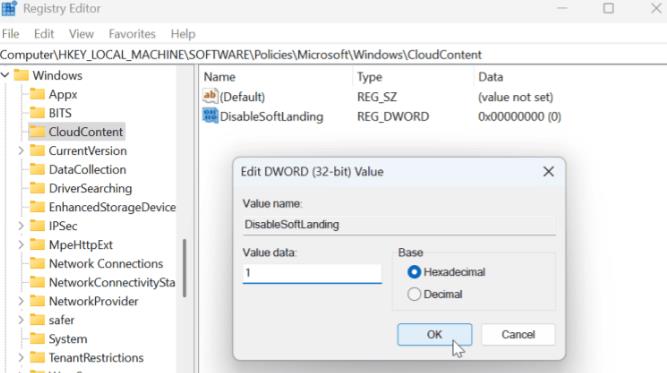Maximize the Registry Editor window
Screen dimensions: 667x373
(608, 8)
